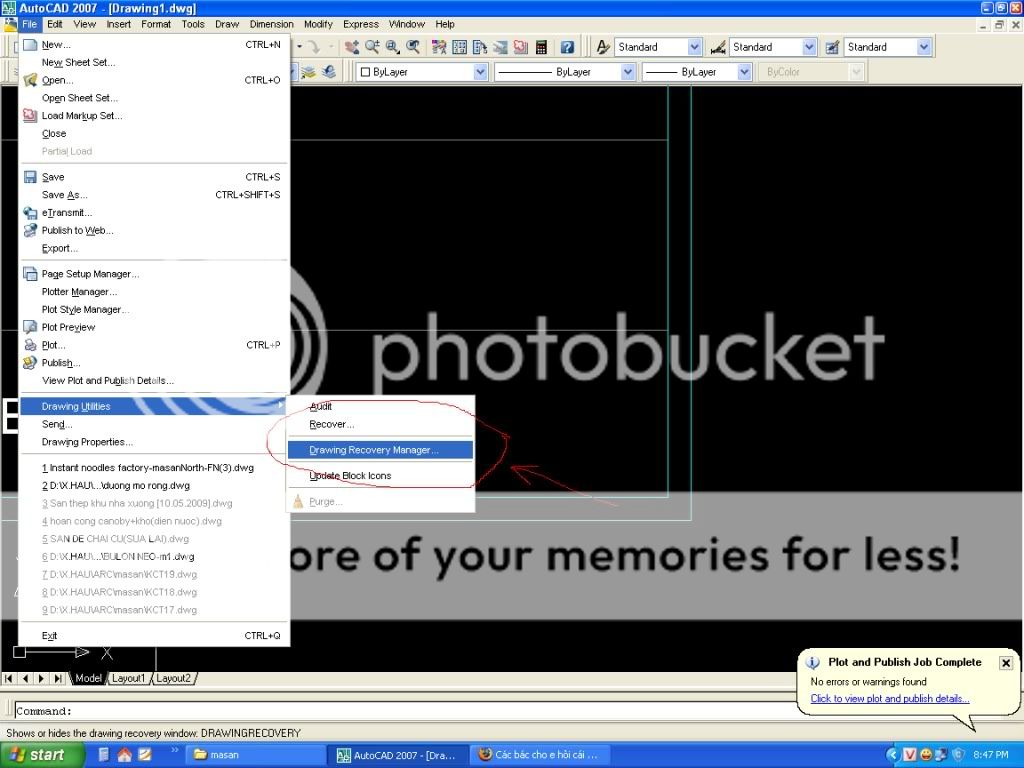The width and height of the screenshot is (1024, 768).
Task: Select Publish to Web... entry
Action: 154,230
